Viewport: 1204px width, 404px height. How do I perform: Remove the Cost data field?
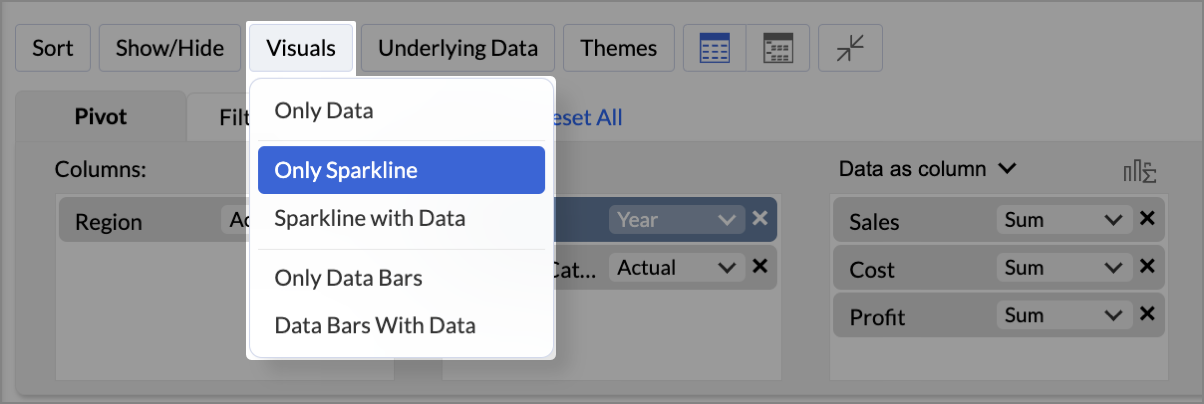[1147, 268]
